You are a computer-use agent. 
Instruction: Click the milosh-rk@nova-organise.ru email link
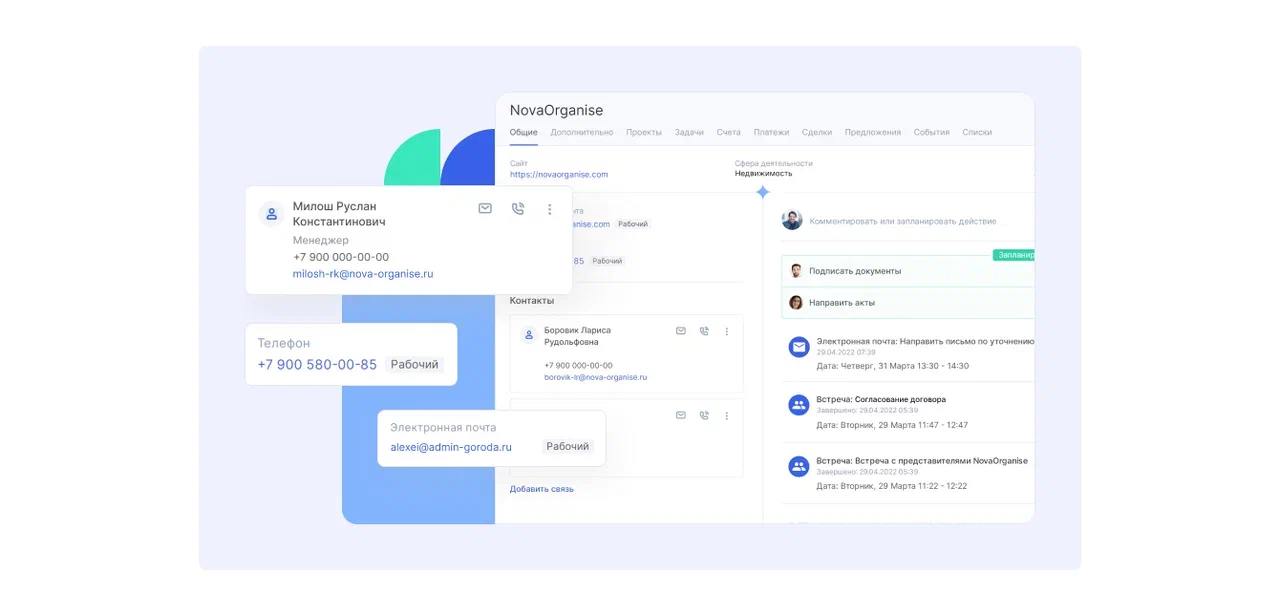click(x=363, y=274)
